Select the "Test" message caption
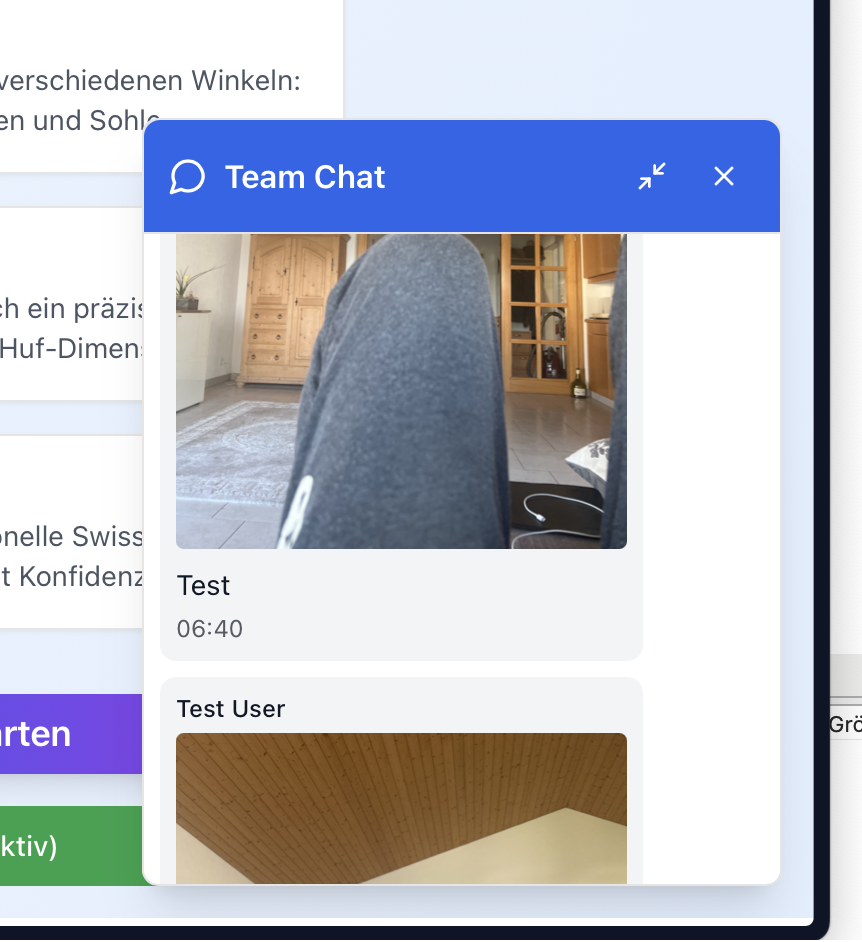This screenshot has width=862, height=942. pyautogui.click(x=203, y=585)
